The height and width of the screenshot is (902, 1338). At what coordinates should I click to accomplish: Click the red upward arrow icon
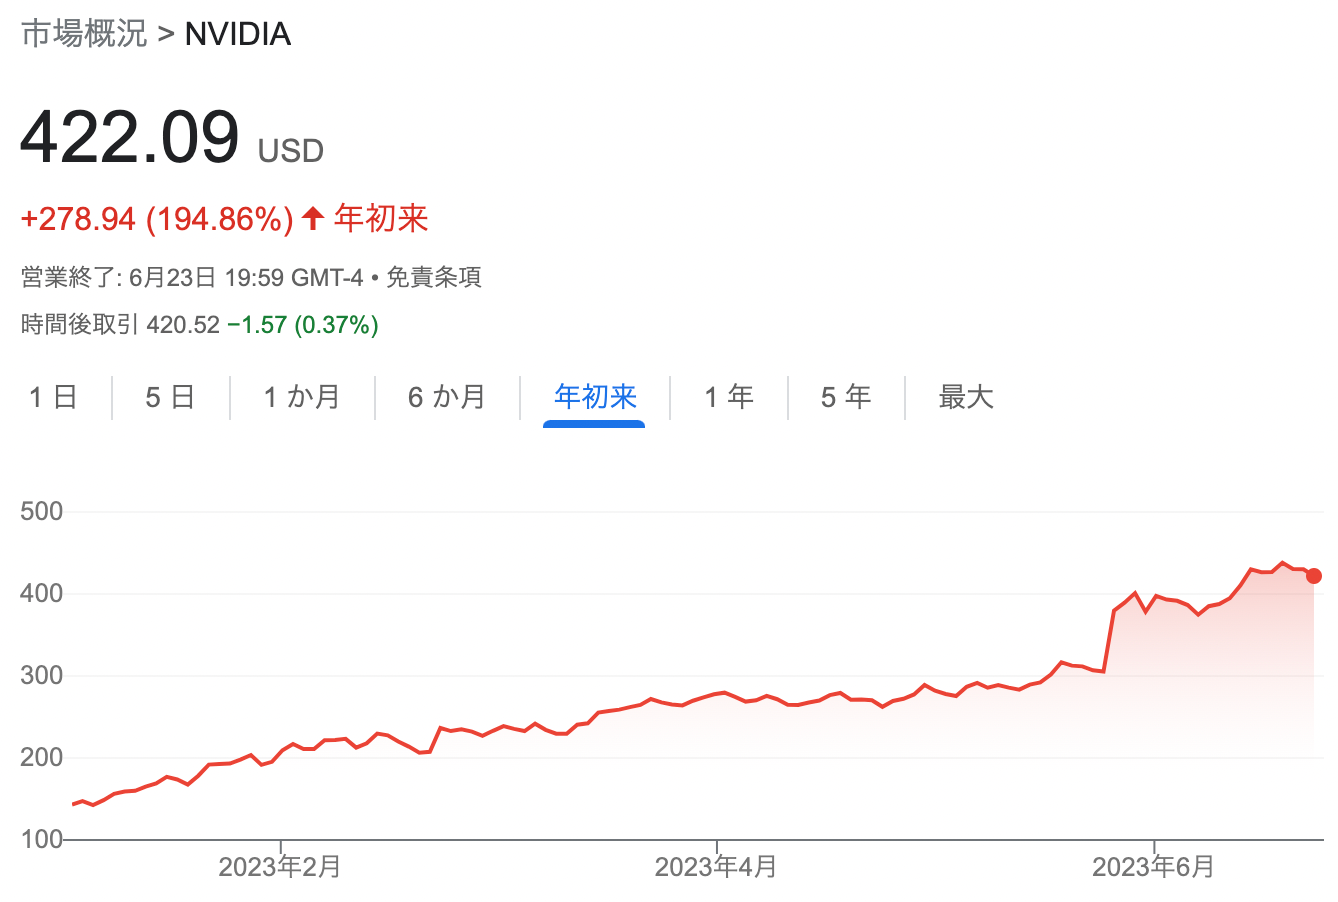click(313, 218)
